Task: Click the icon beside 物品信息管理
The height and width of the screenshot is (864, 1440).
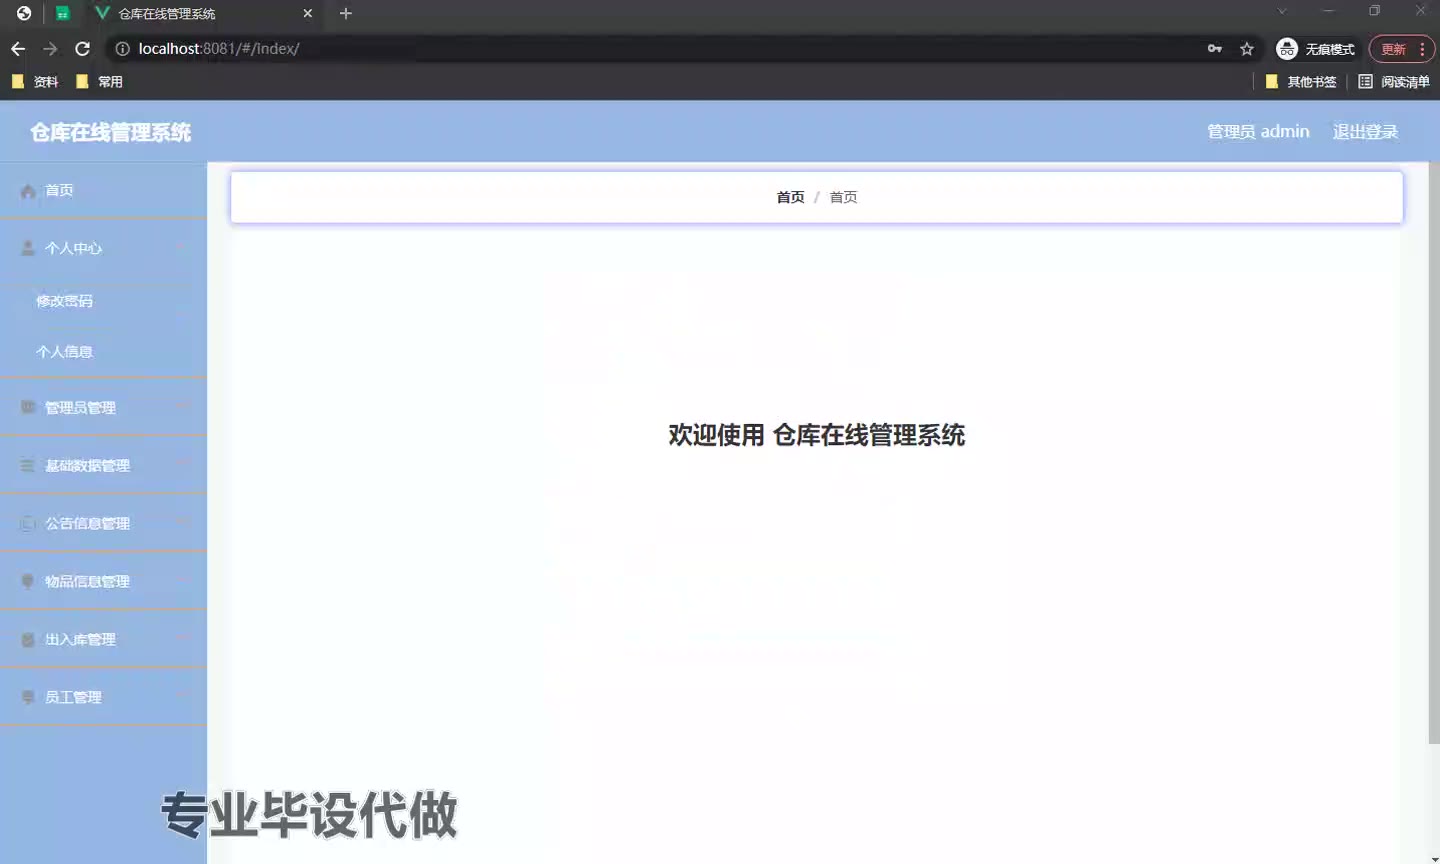Action: click(28, 581)
